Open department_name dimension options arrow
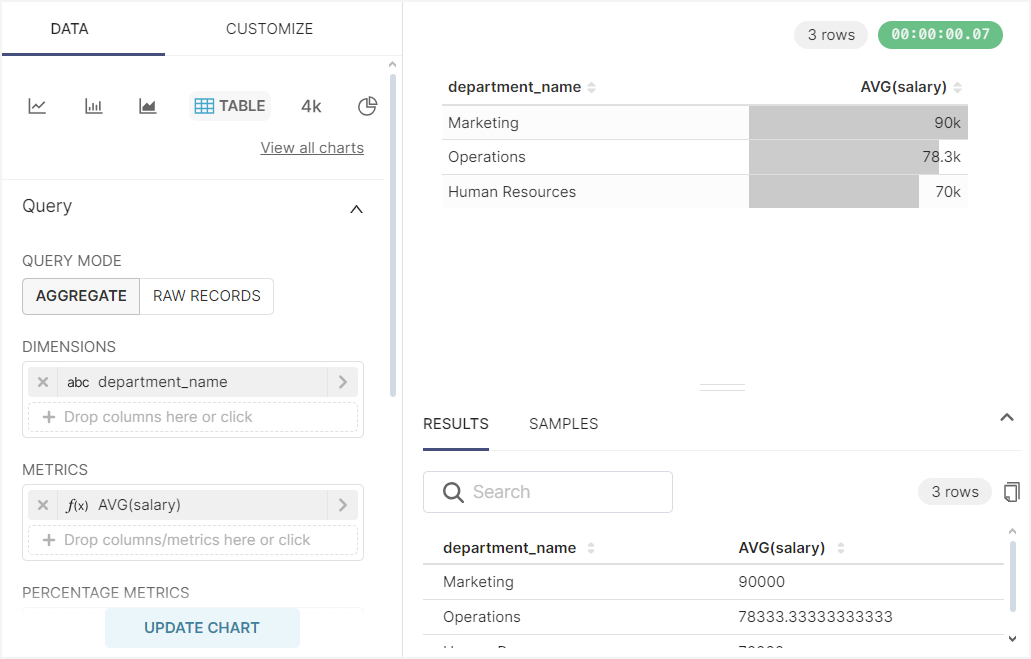Viewport: 1031px width, 659px height. tap(342, 382)
